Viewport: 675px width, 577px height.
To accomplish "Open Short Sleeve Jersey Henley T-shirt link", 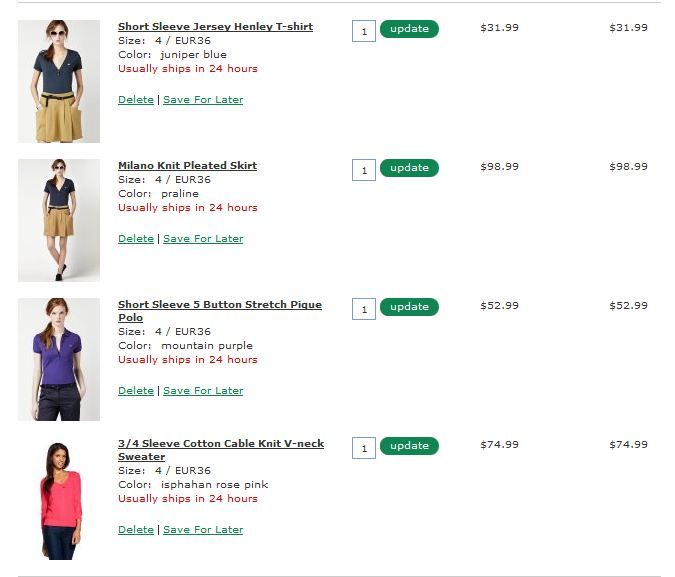I will [x=215, y=27].
